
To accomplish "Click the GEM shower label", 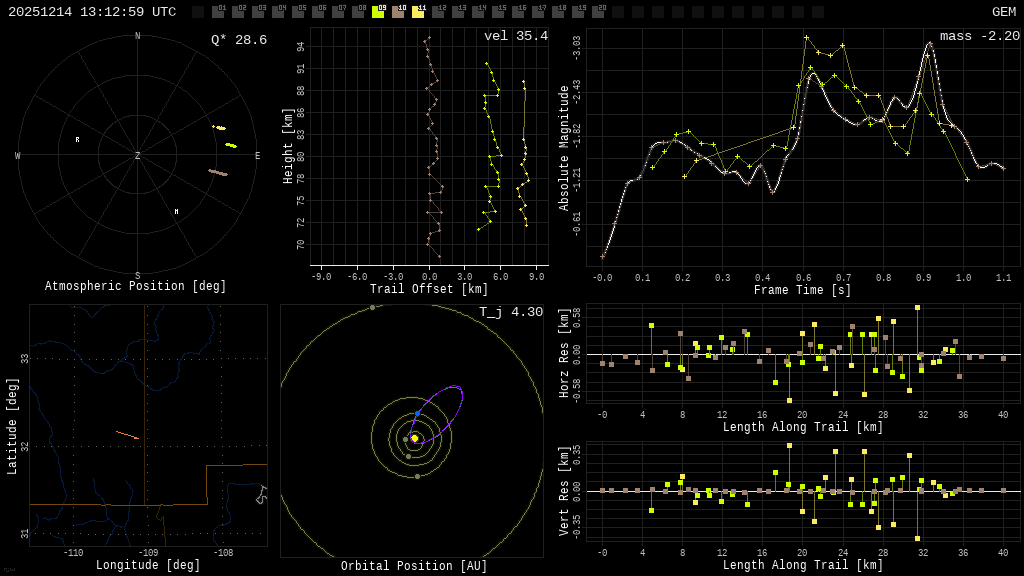I will (1003, 12).
